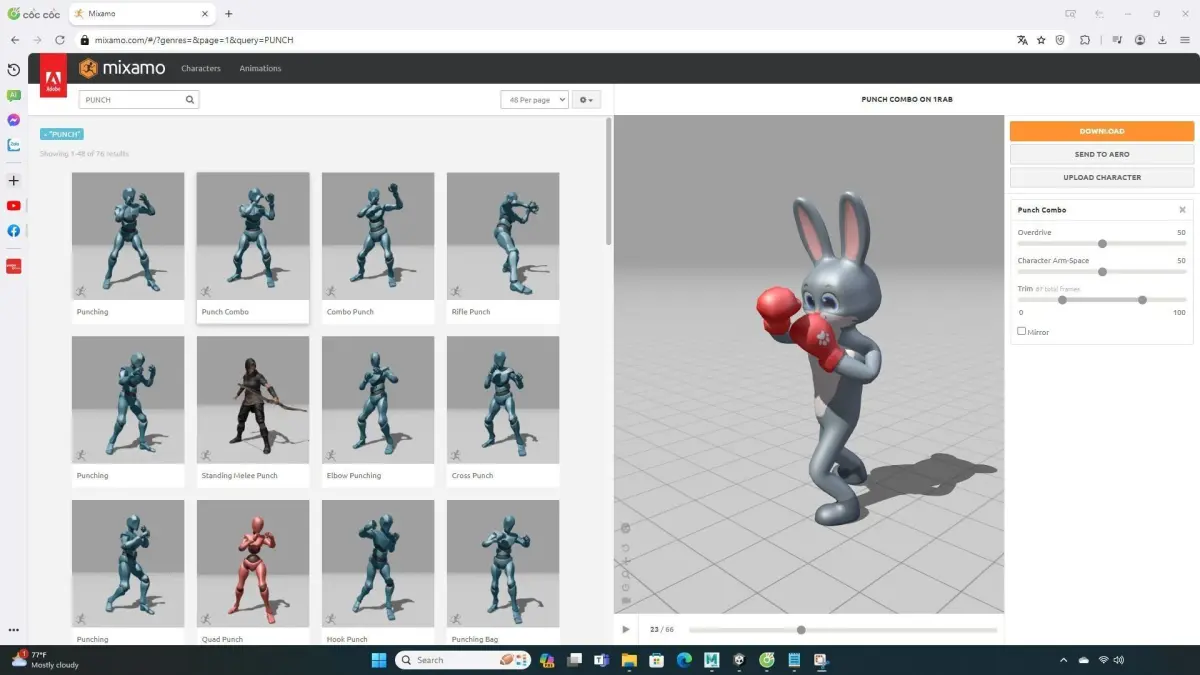This screenshot has width=1200, height=675.
Task: Open the Characters tab
Action: tap(201, 68)
